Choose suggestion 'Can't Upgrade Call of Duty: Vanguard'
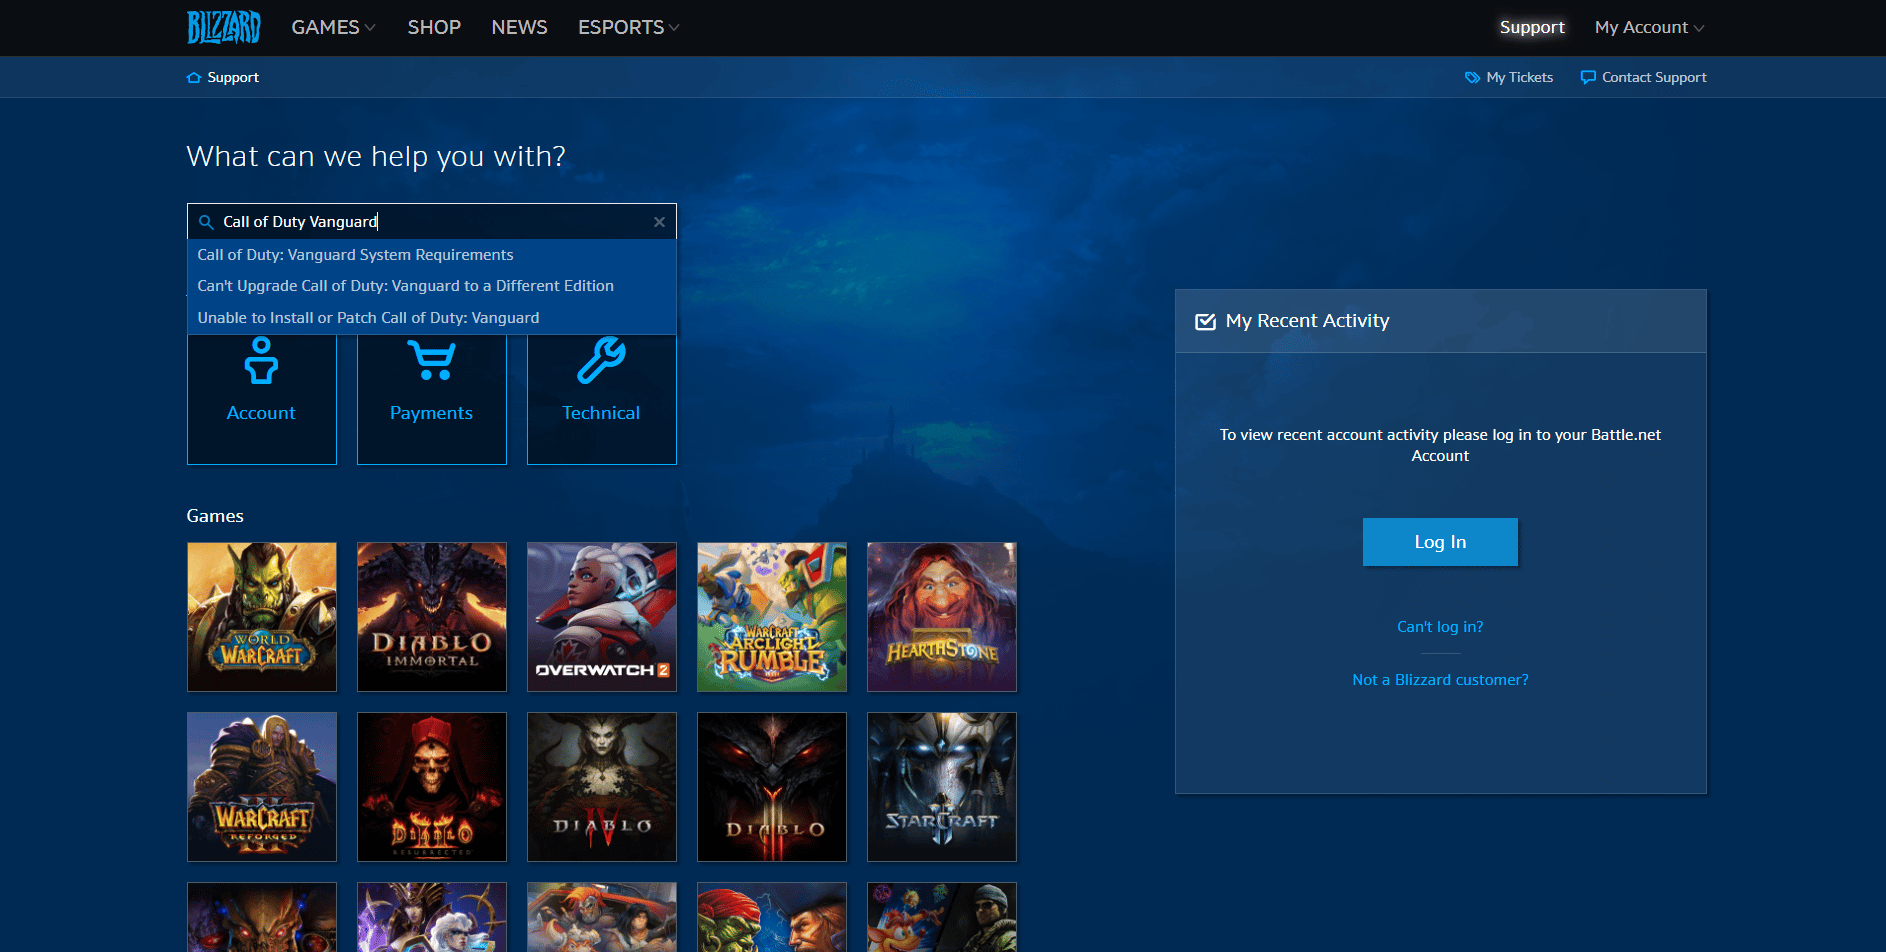Screen dimensions: 1886x952 432,286
